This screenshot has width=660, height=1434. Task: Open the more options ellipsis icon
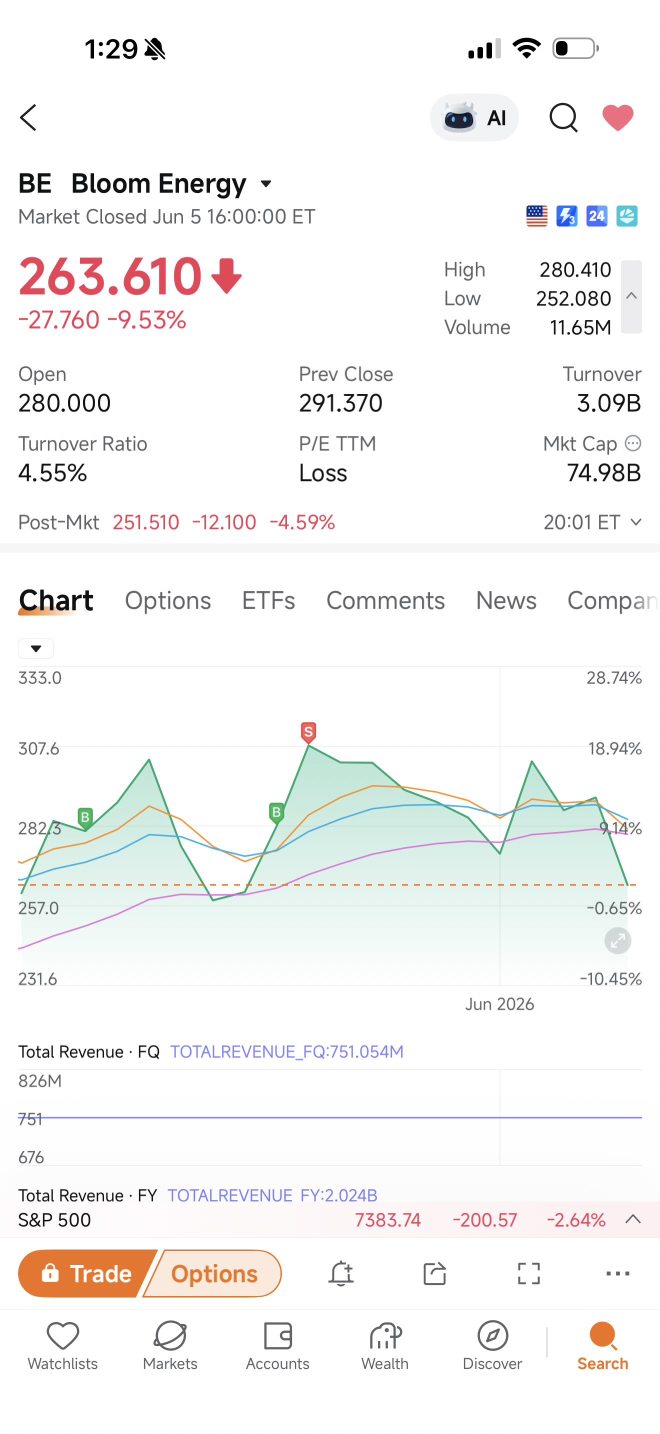[x=618, y=1273]
